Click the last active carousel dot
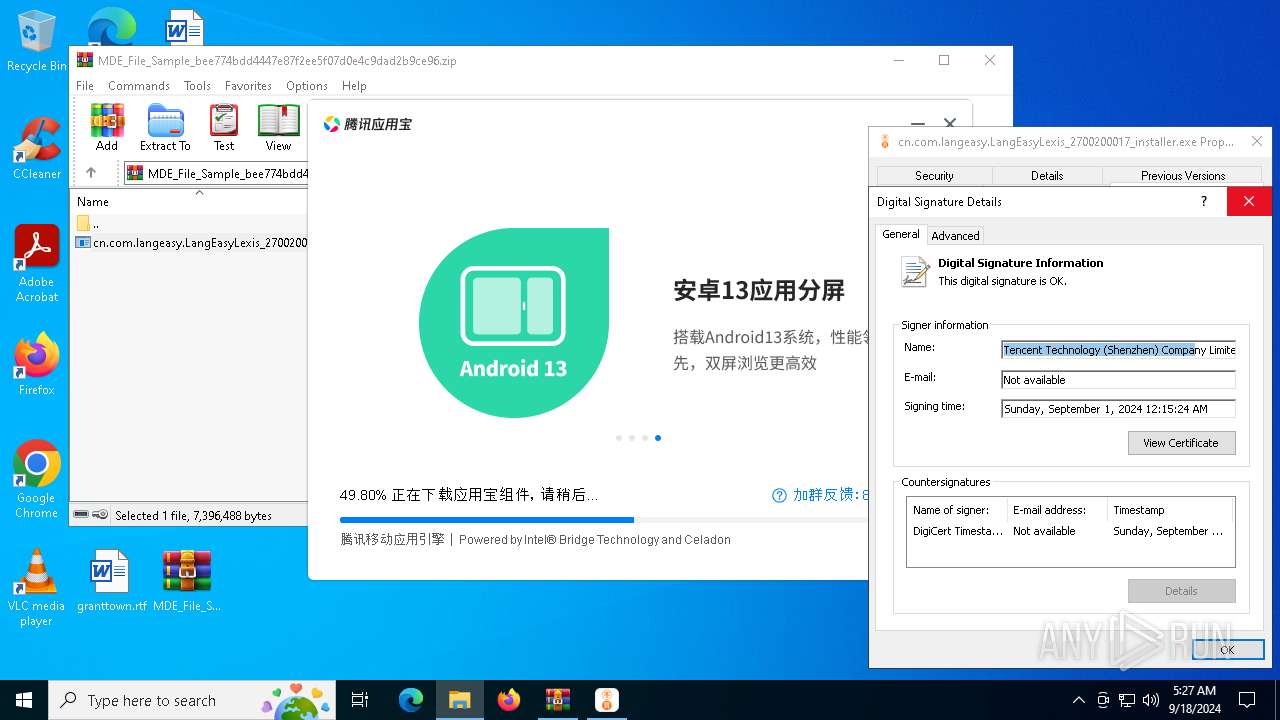The image size is (1280, 720). 657,438
